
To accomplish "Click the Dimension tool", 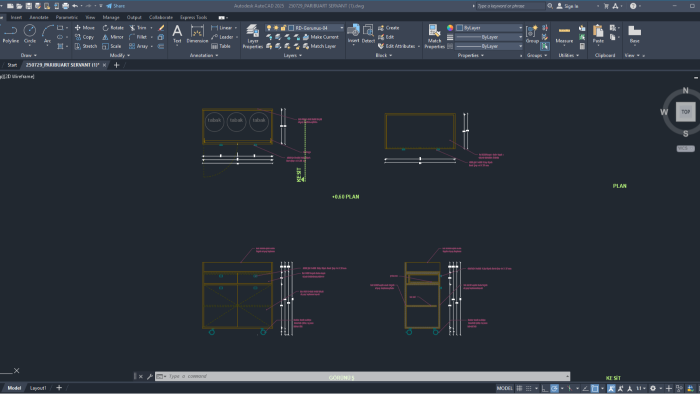I will point(197,34).
